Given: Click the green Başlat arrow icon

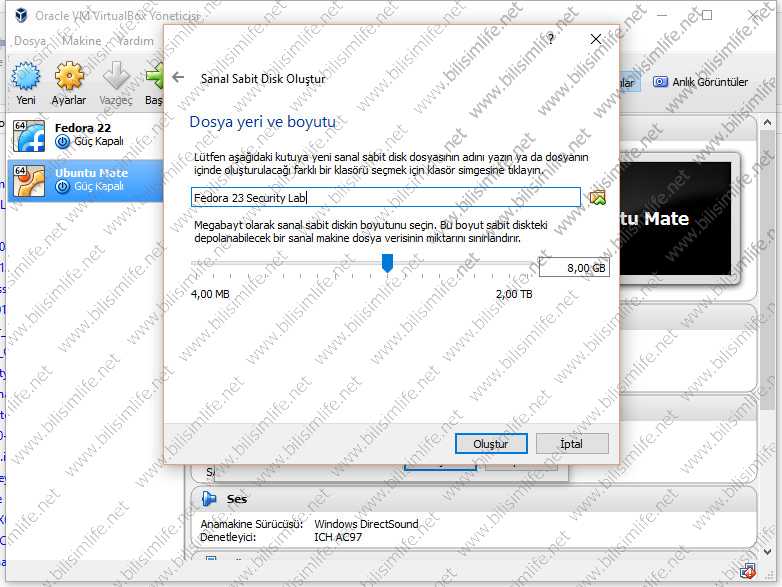Looking at the screenshot, I should 154,76.
